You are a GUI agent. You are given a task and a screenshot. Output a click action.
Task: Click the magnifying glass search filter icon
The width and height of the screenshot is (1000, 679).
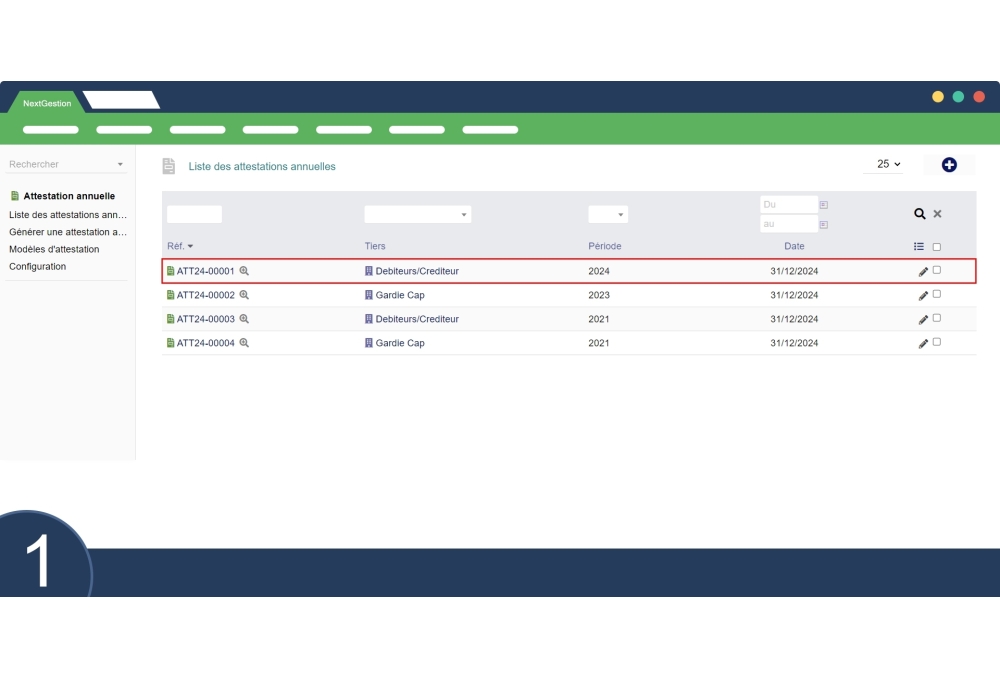(x=920, y=214)
